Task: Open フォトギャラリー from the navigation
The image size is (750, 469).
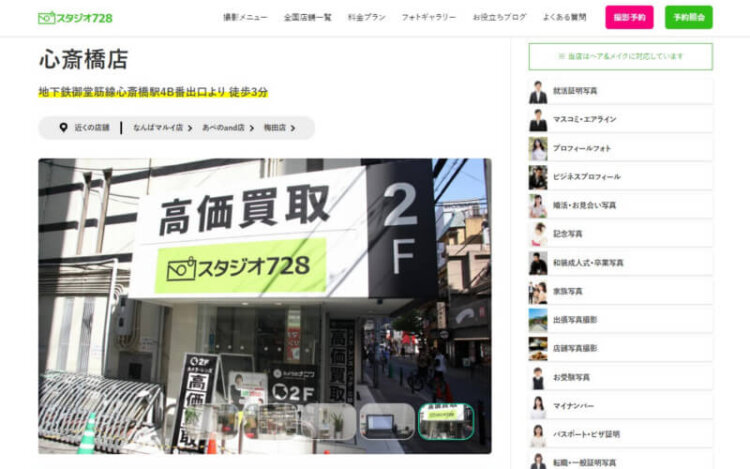Action: (429, 17)
